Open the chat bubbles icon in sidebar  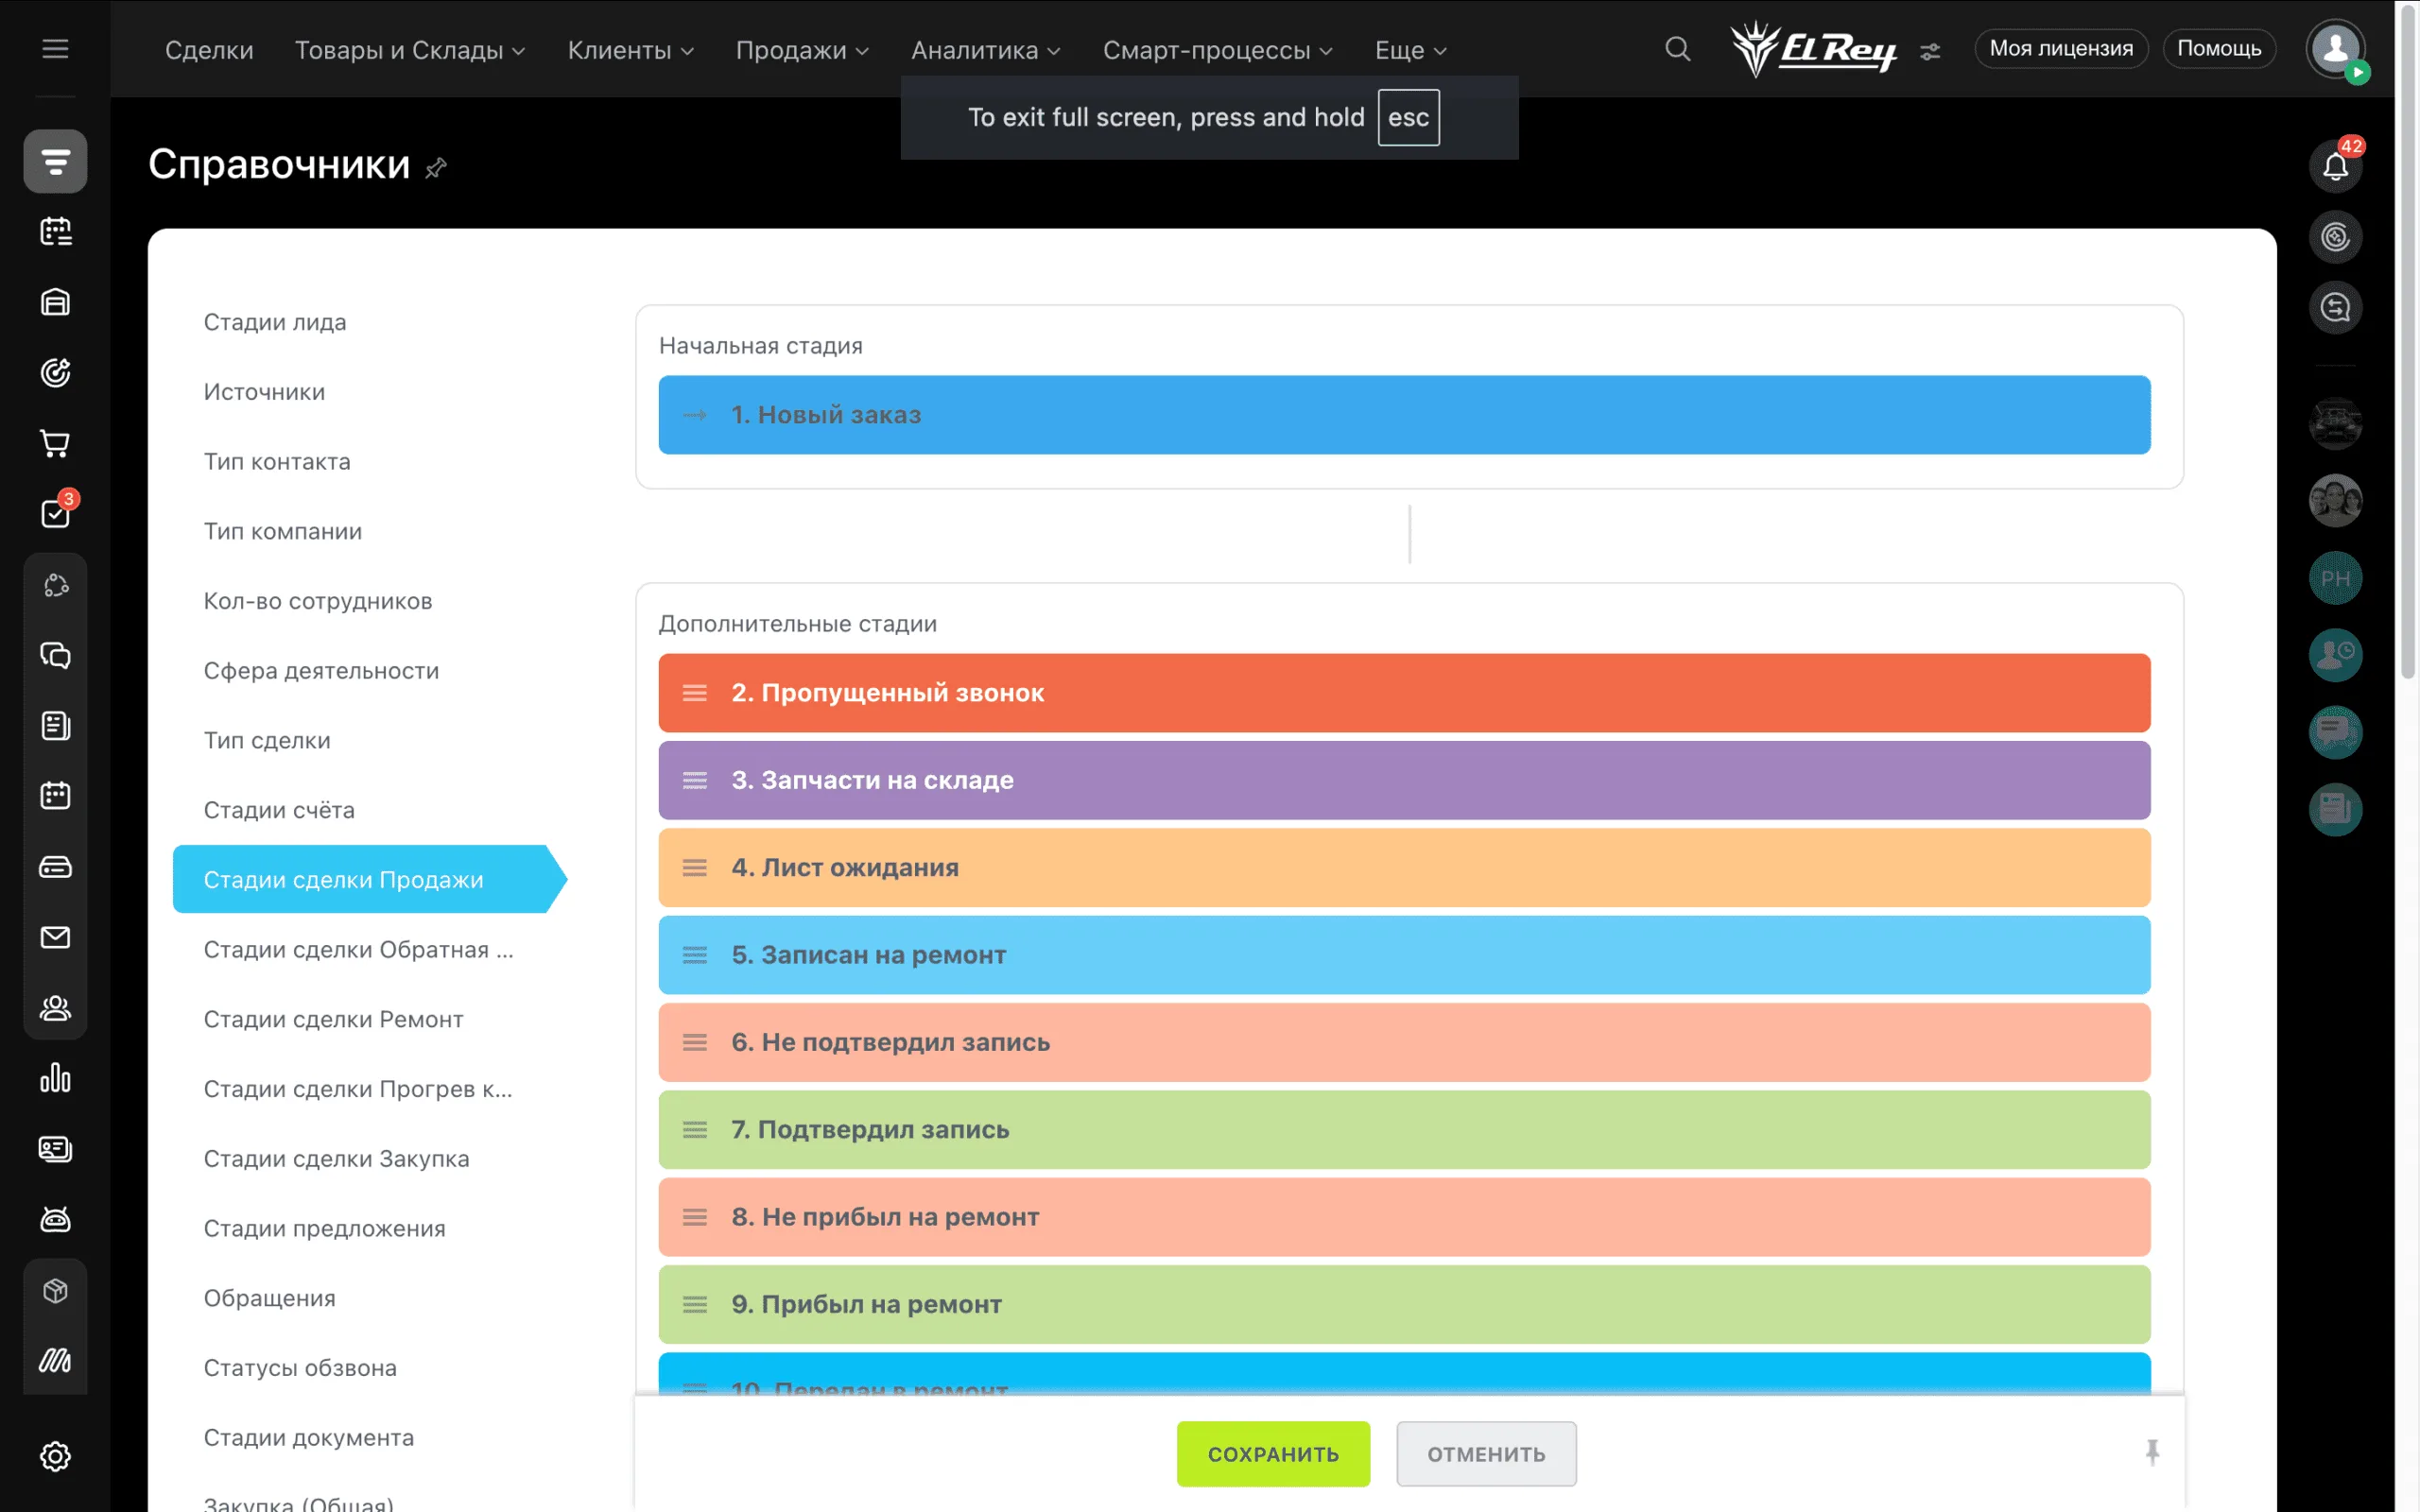pyautogui.click(x=55, y=655)
